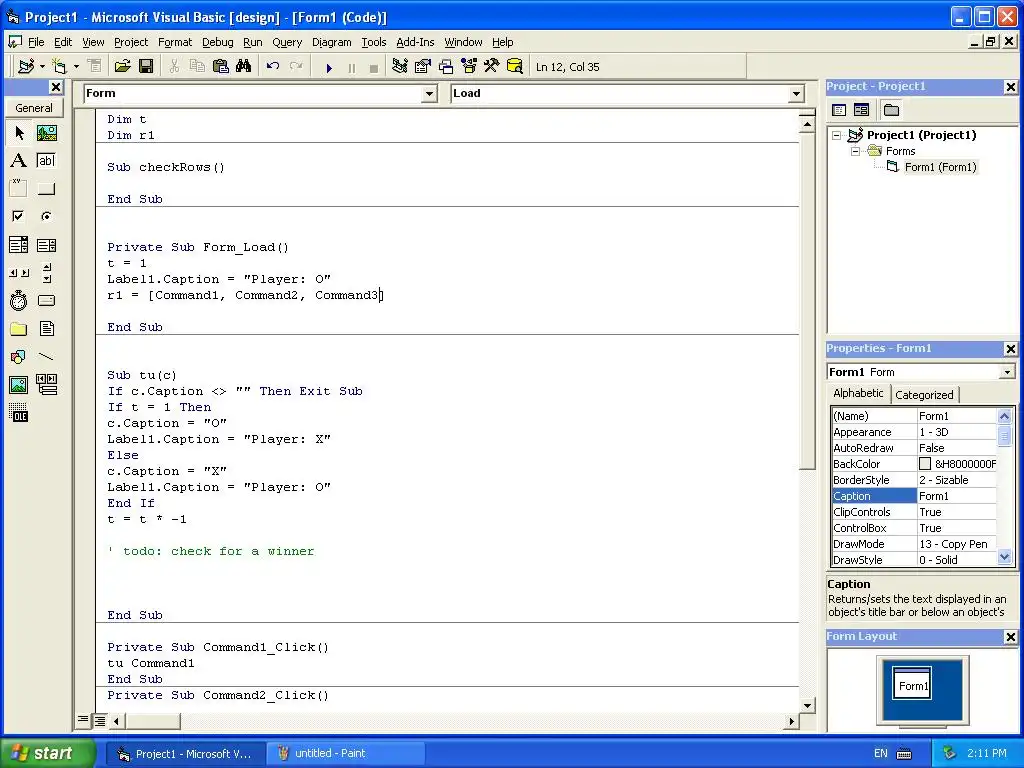Click the Paste clipboard icon

221,67
